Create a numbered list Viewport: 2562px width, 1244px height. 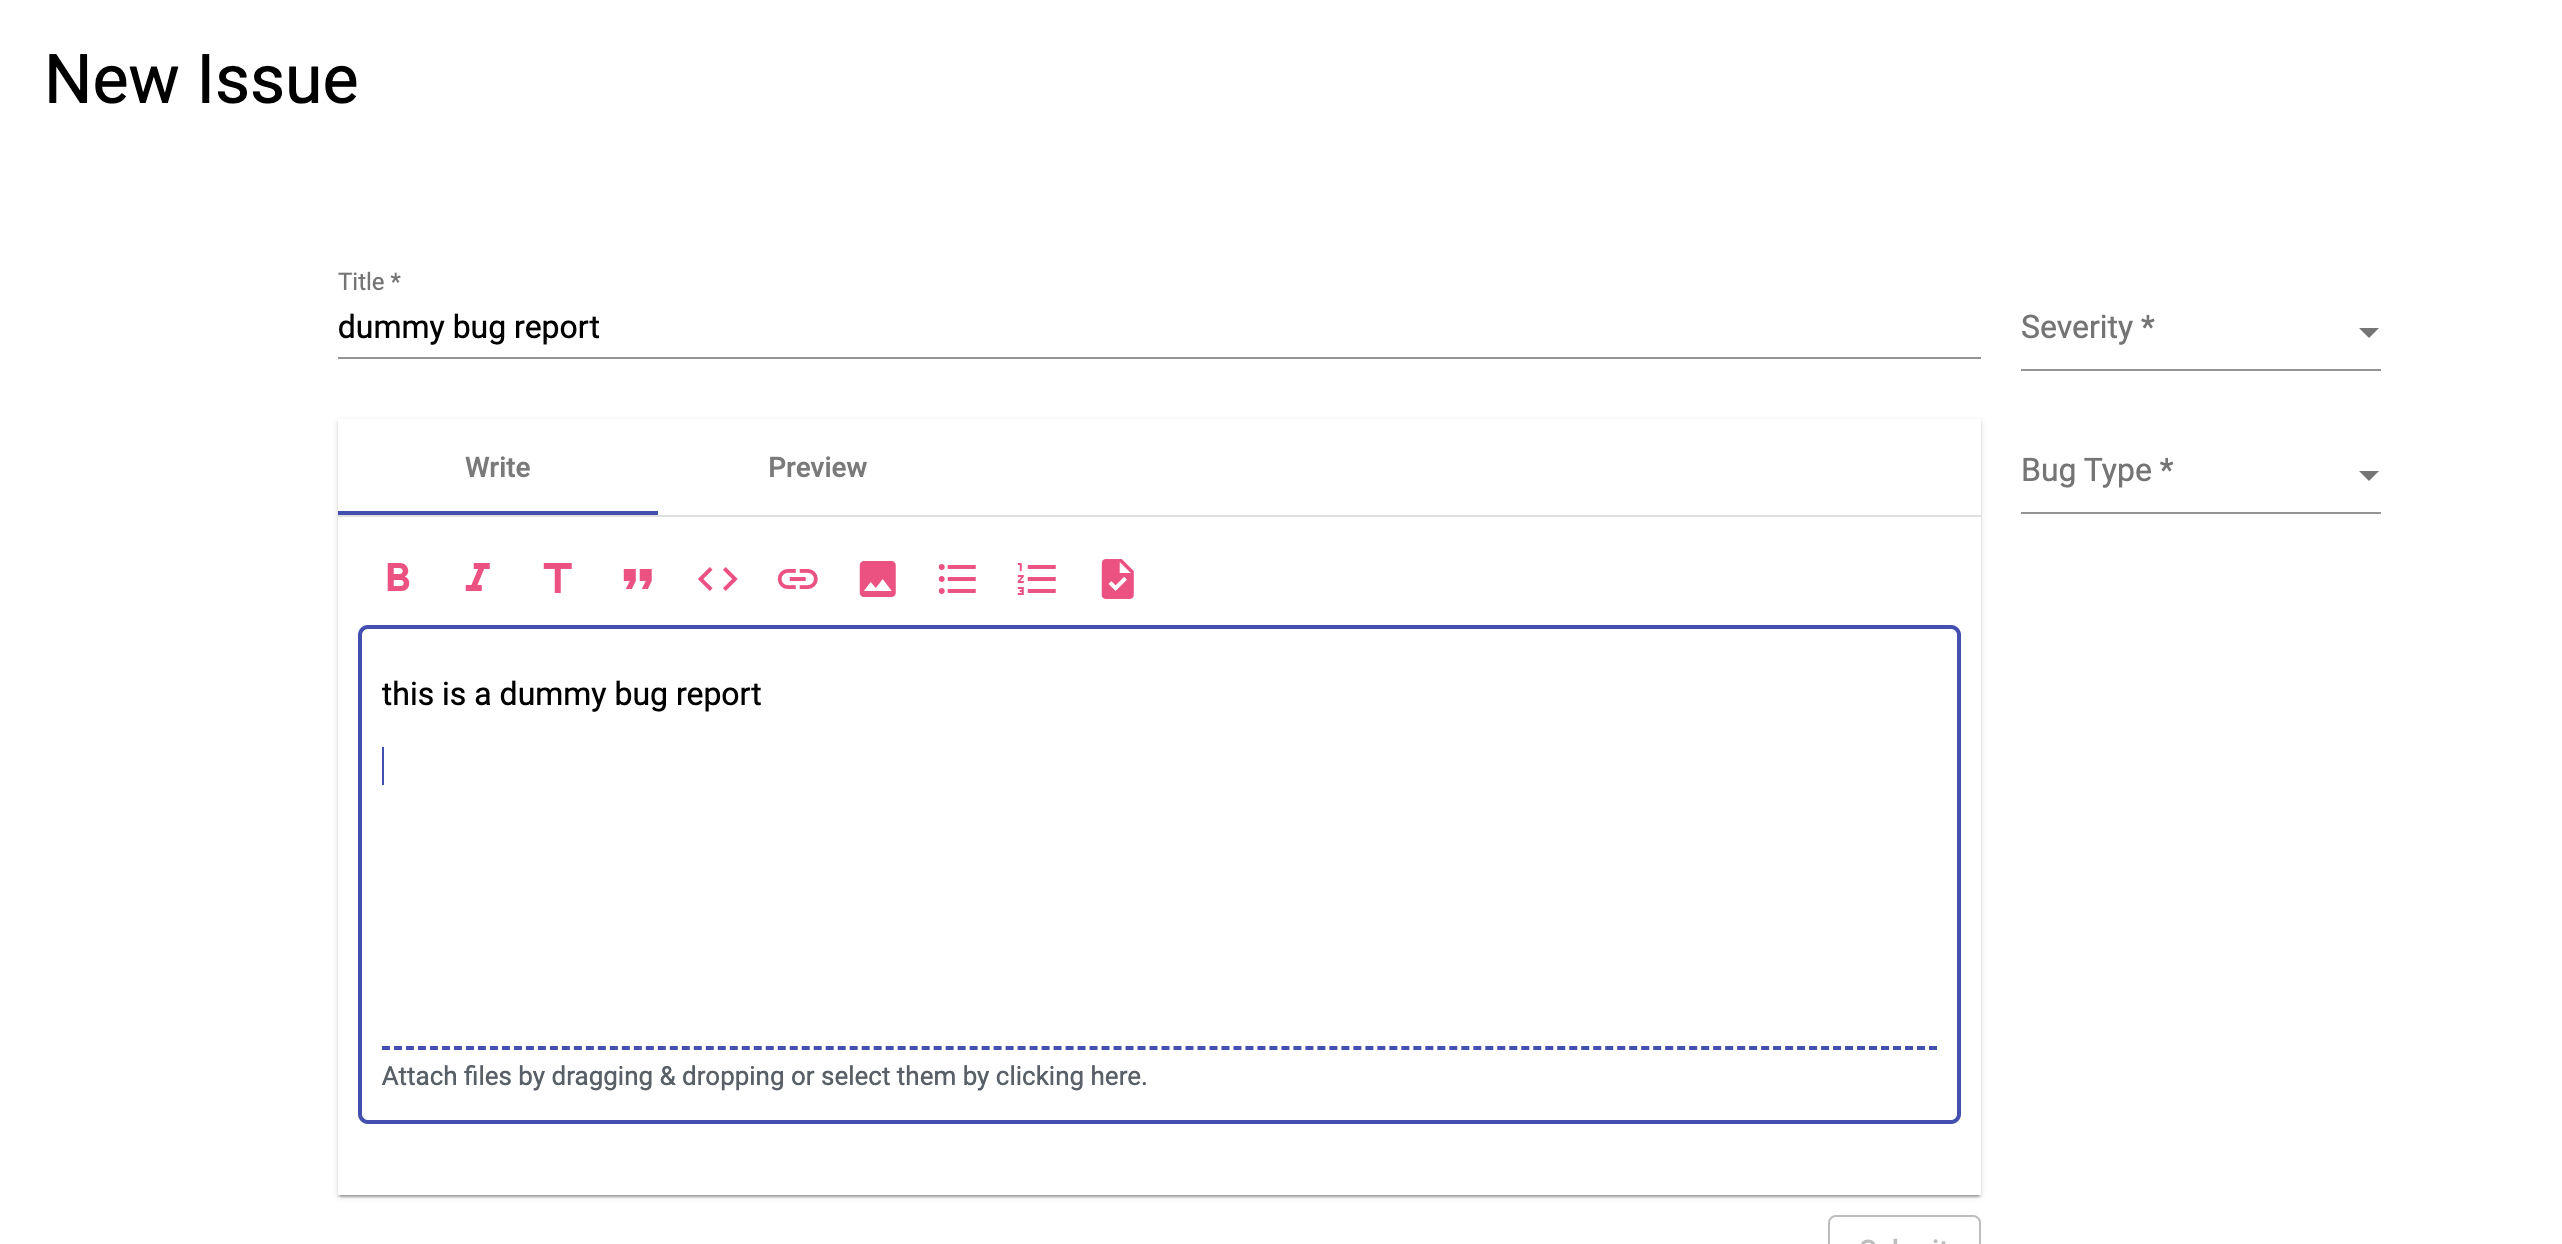(1037, 578)
